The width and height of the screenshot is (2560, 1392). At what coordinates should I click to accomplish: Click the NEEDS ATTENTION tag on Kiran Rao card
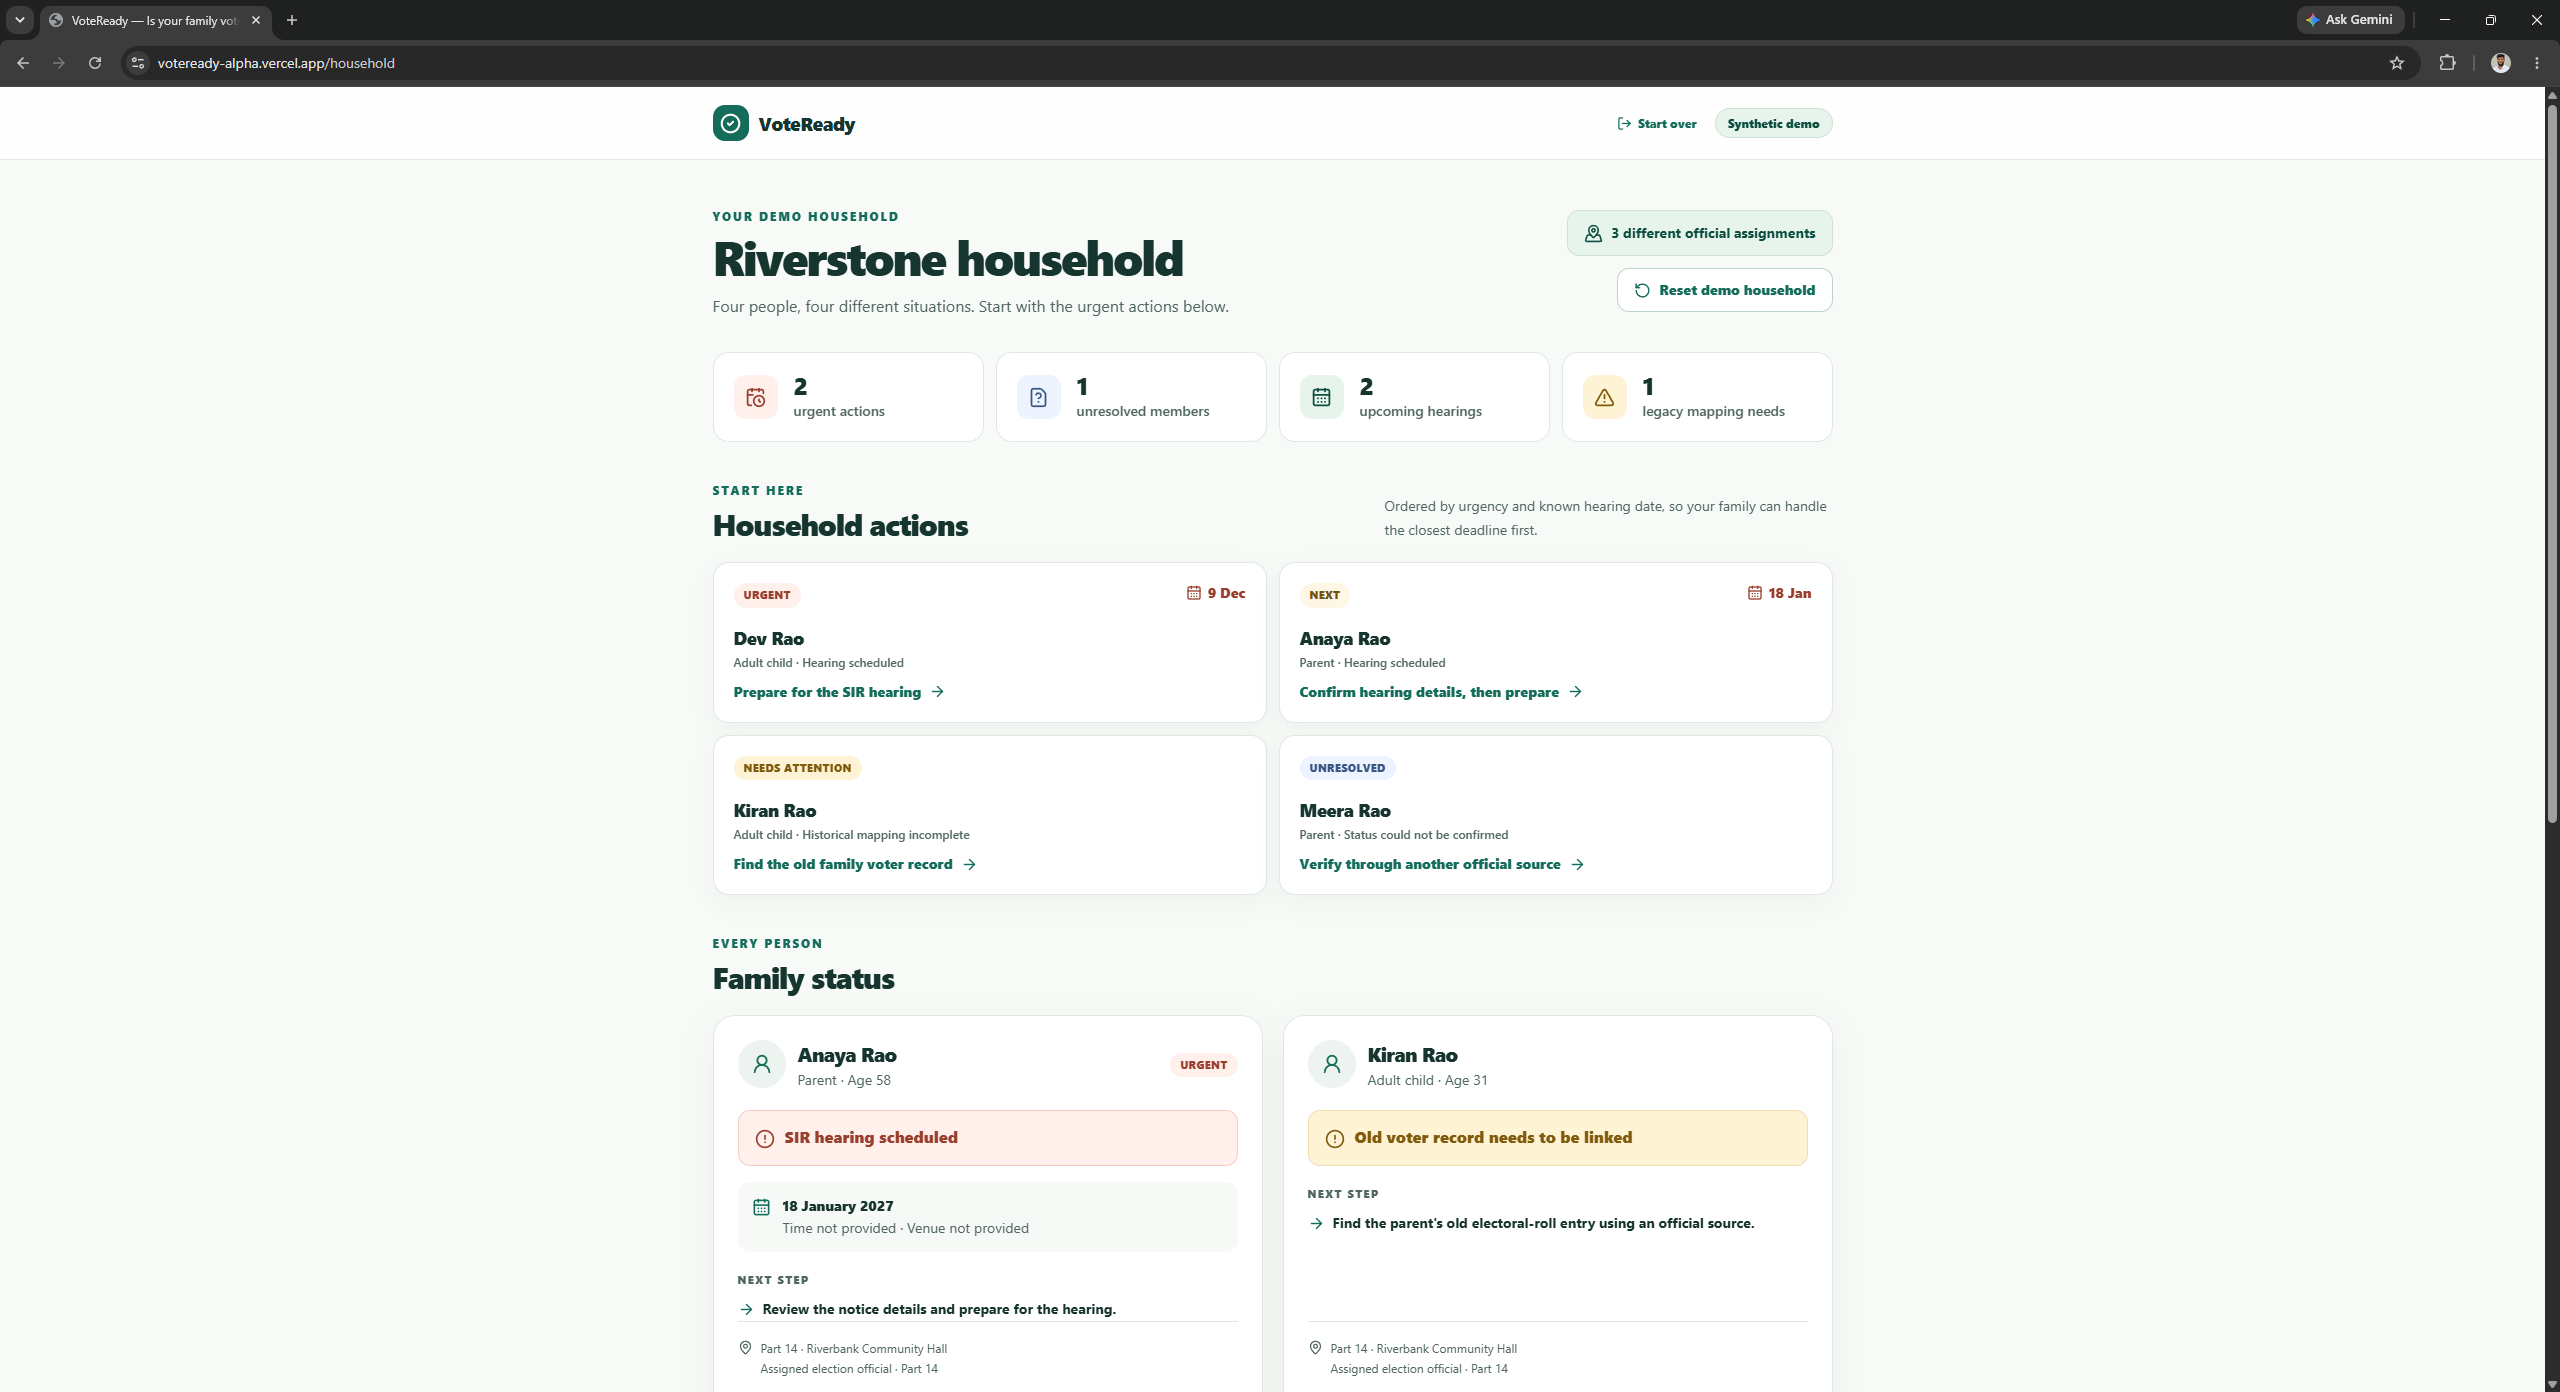797,768
